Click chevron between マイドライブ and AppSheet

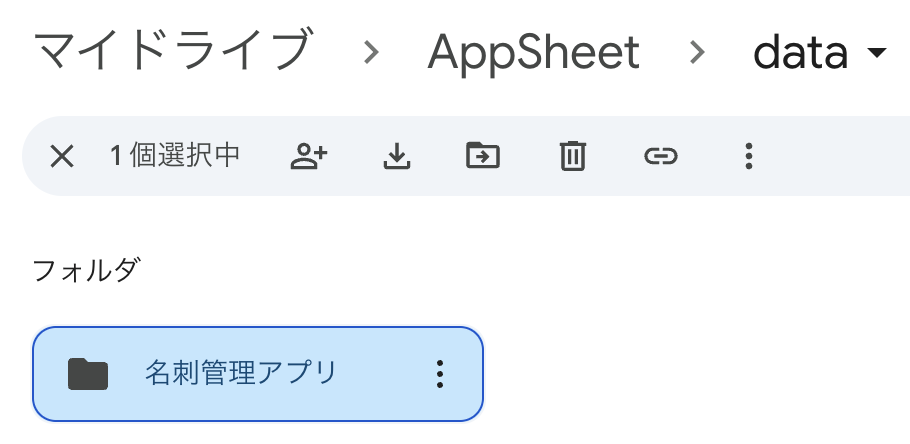372,54
